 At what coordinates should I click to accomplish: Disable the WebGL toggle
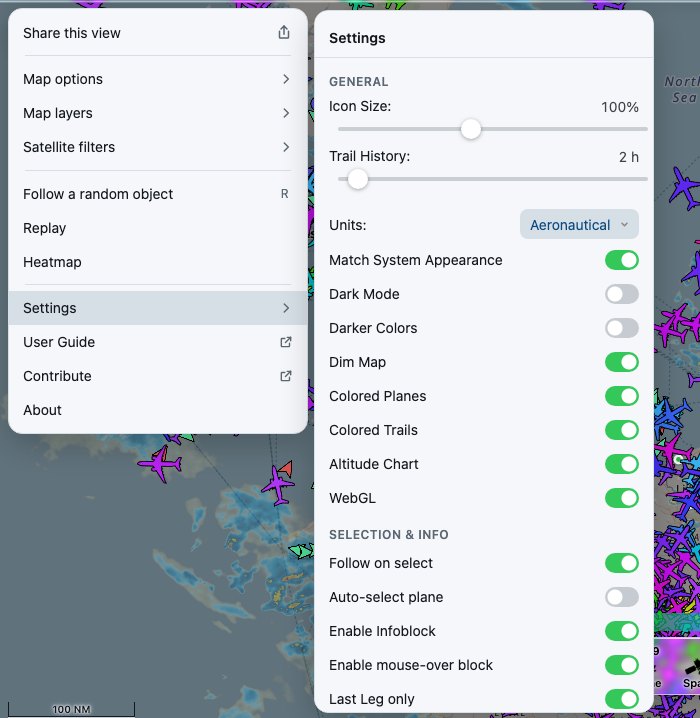(x=621, y=498)
